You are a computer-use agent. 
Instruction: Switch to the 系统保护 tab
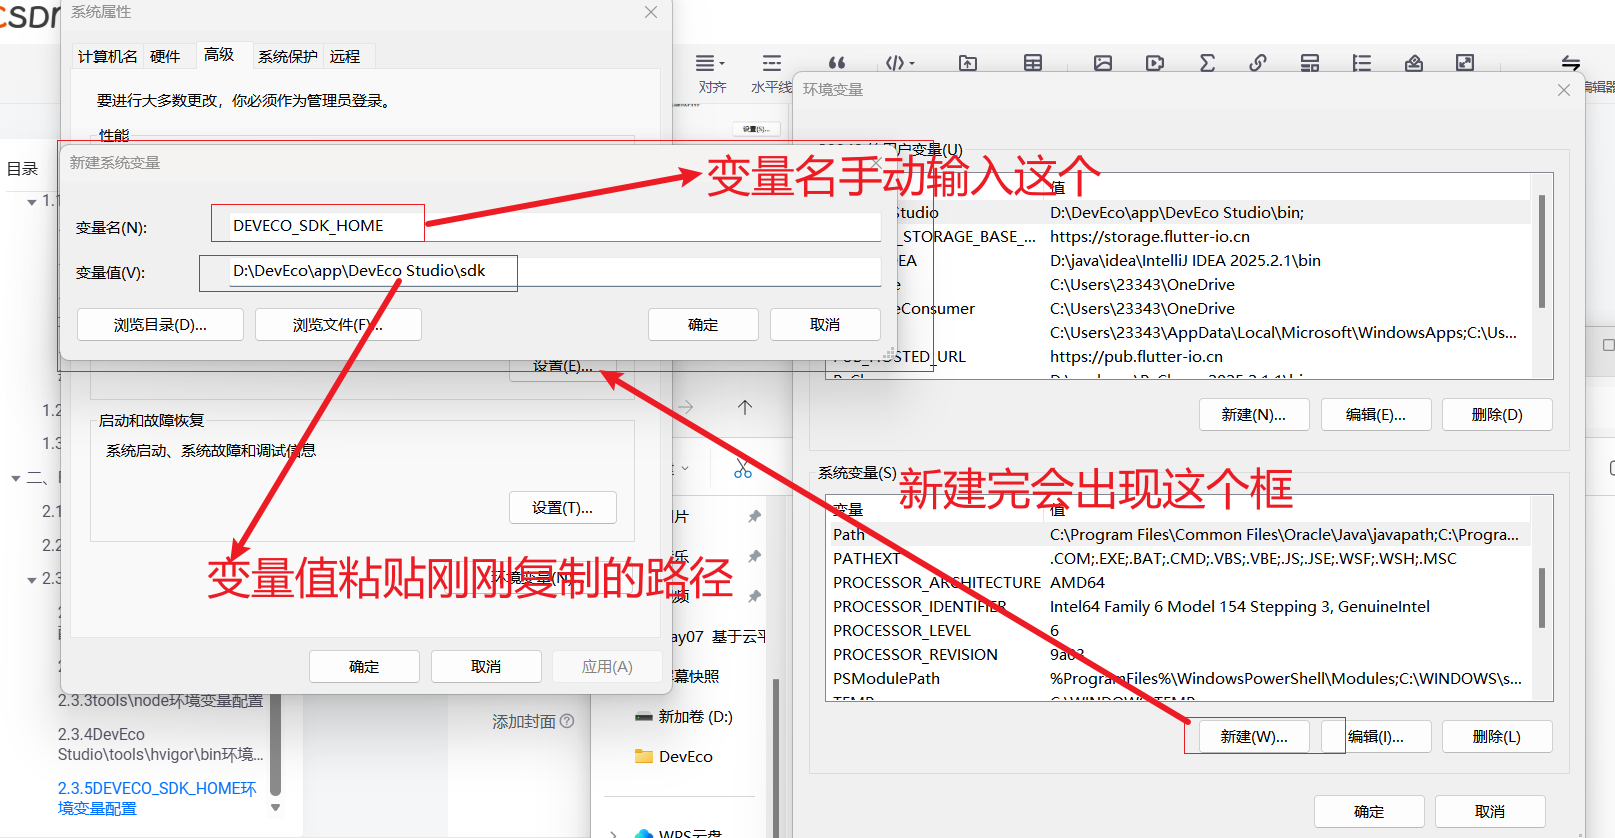click(288, 56)
